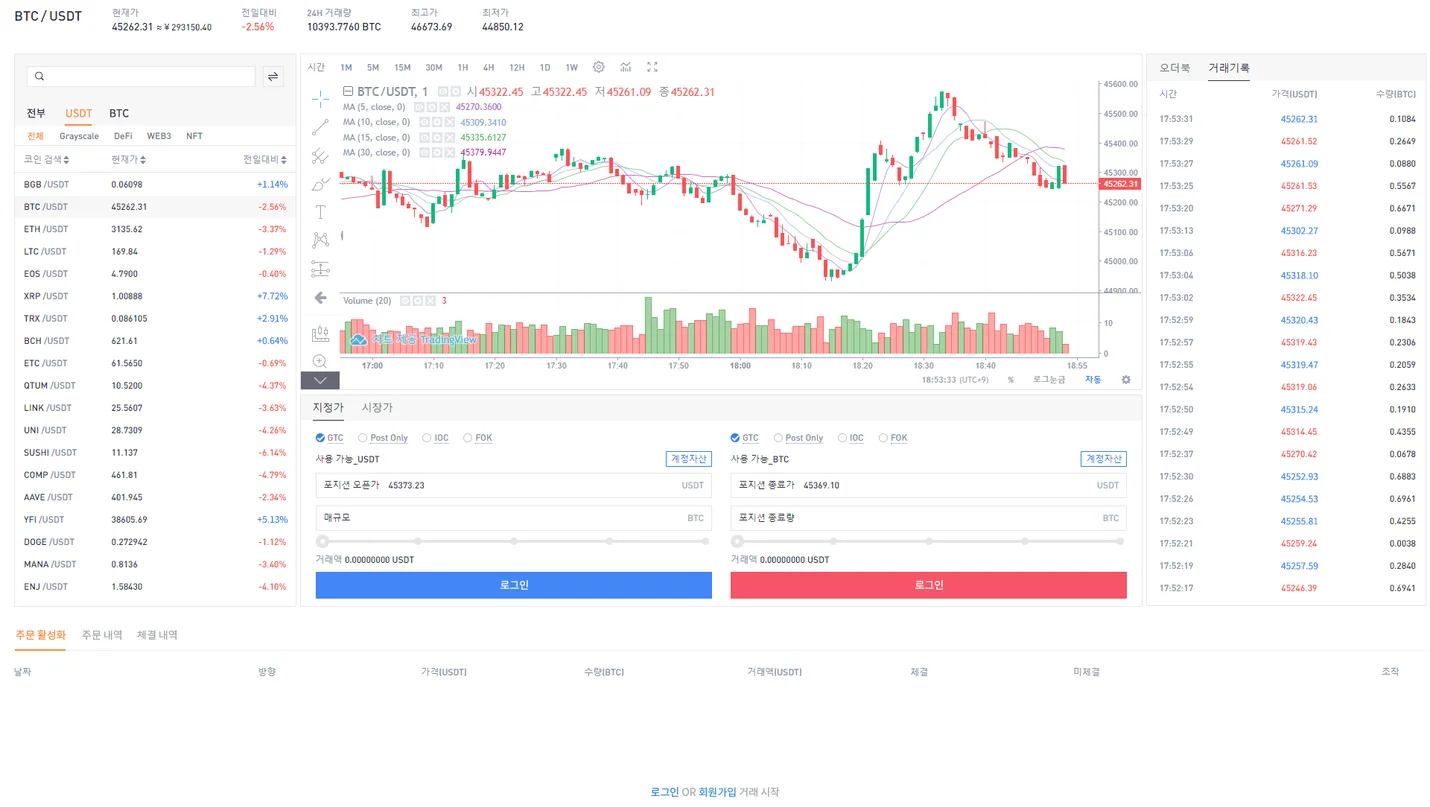
Task: Toggle fullscreen chart mode
Action: pyautogui.click(x=652, y=67)
